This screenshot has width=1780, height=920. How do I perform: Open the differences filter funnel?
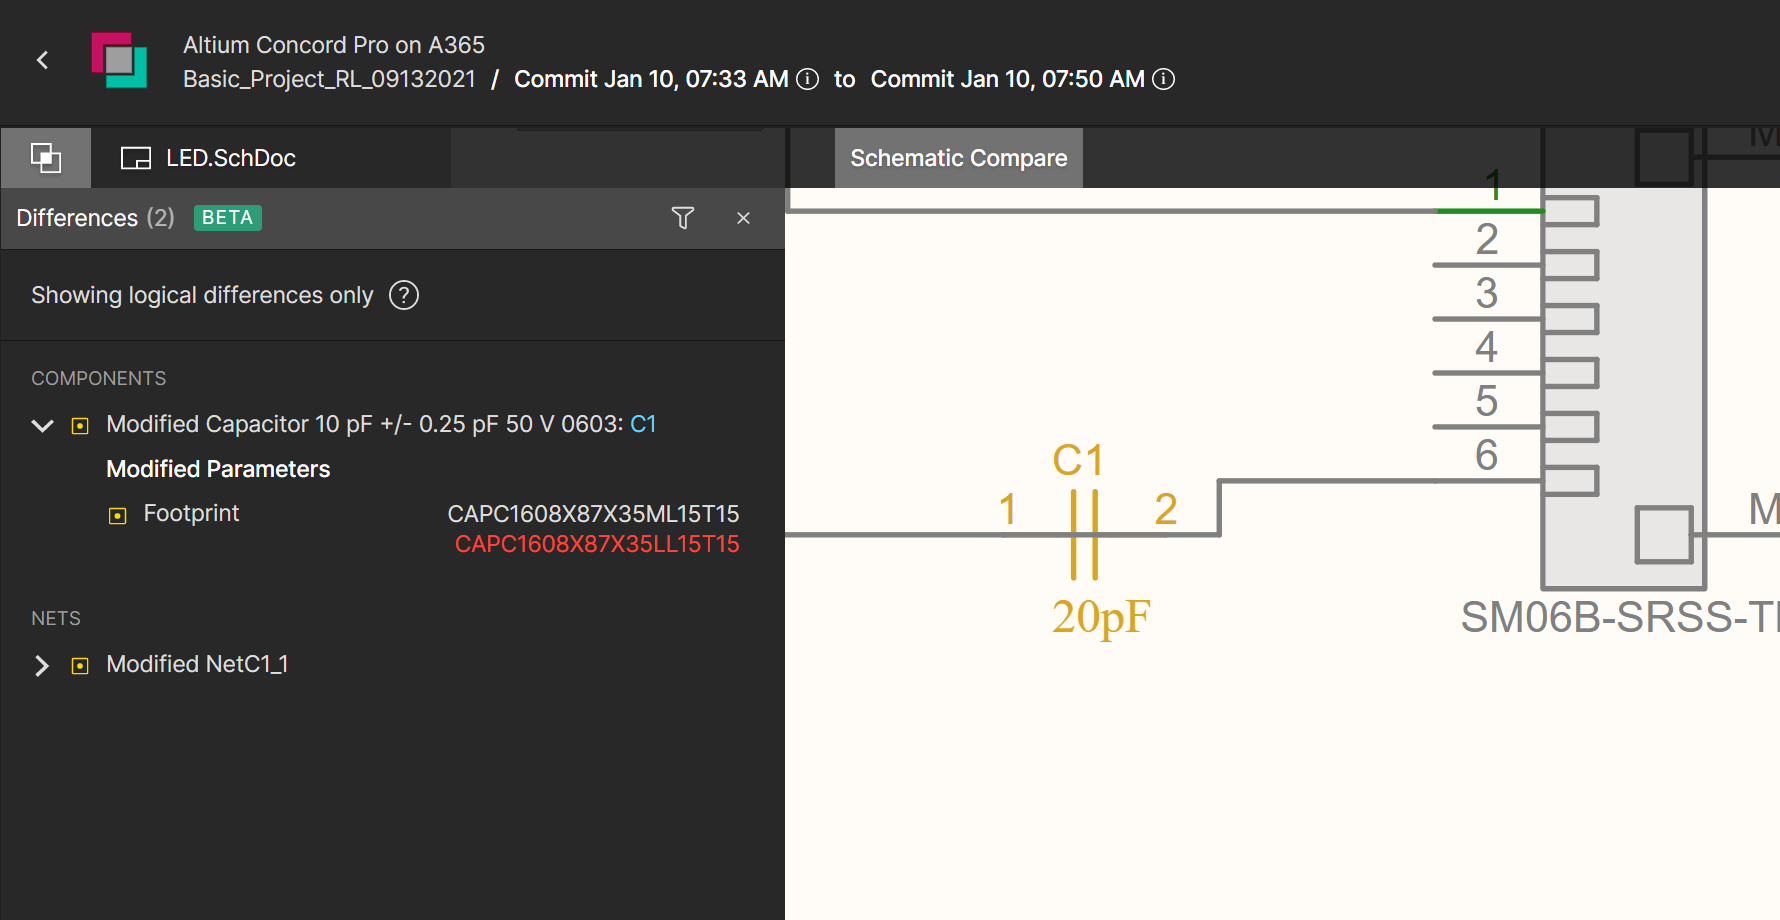pos(682,218)
